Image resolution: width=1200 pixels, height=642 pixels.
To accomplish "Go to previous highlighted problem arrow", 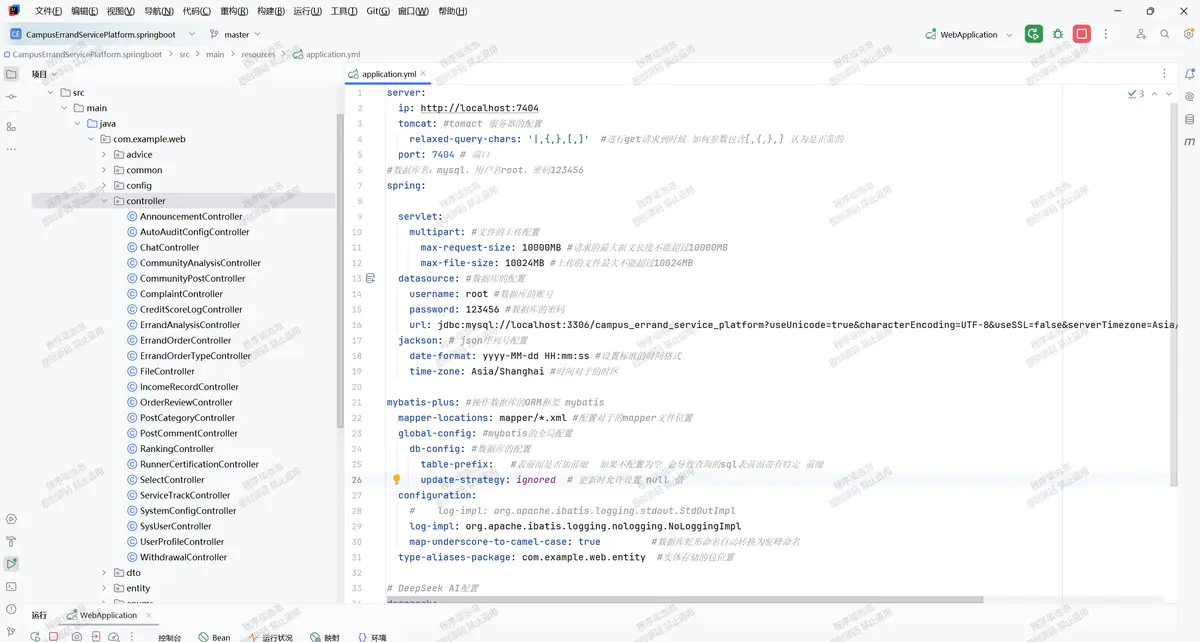I will click(x=1155, y=94).
